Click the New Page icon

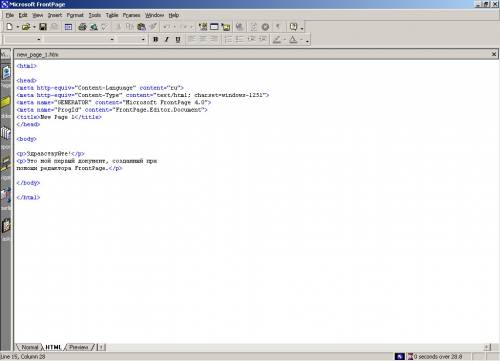pos(9,27)
